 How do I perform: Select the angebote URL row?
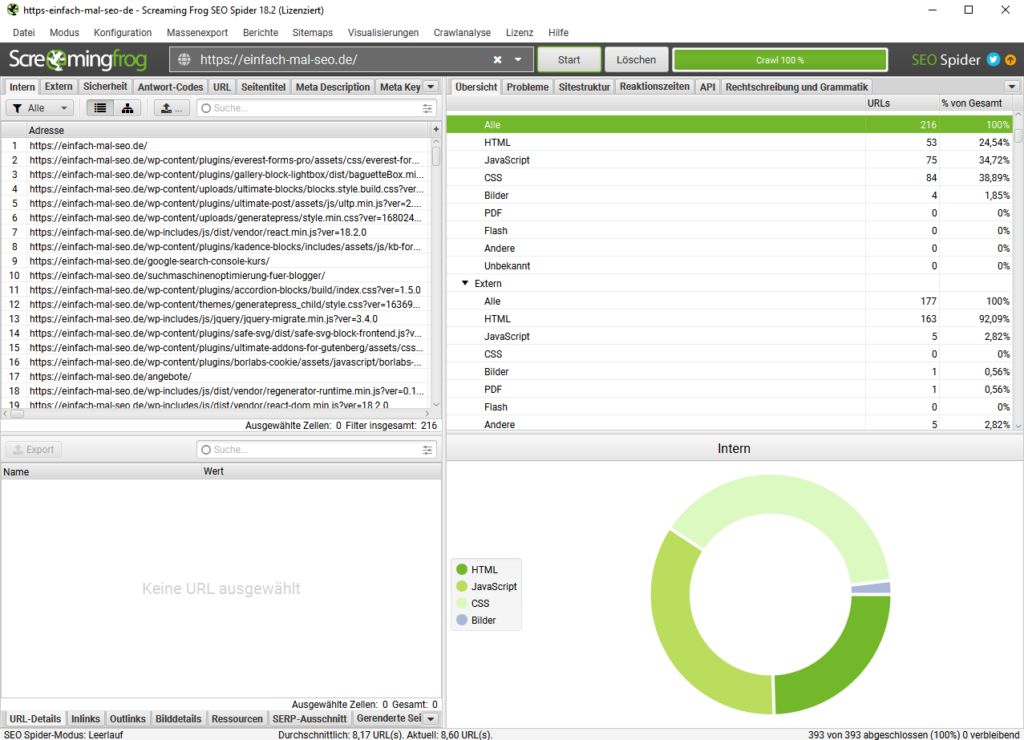click(216, 377)
